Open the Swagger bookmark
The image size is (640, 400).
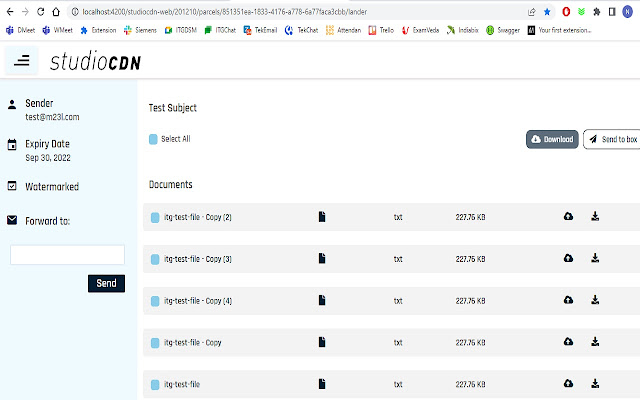(503, 30)
